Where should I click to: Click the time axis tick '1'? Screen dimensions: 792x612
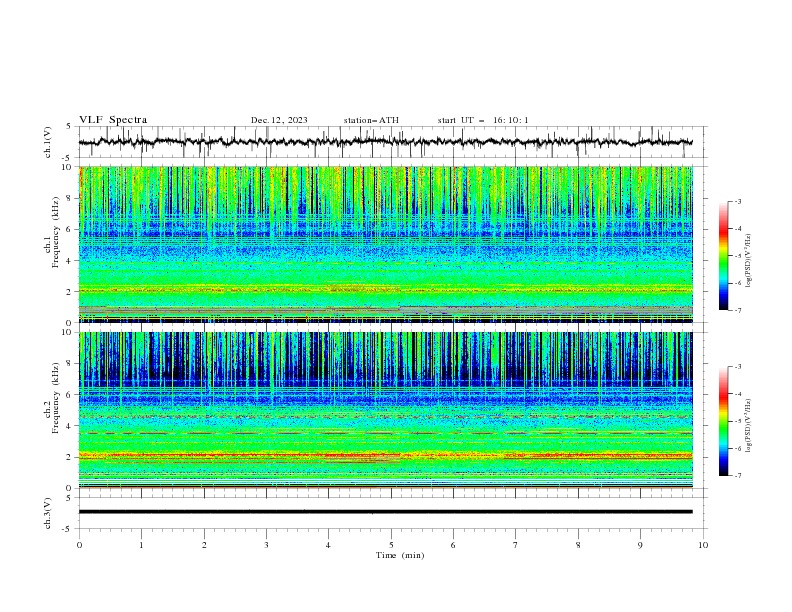(x=141, y=545)
